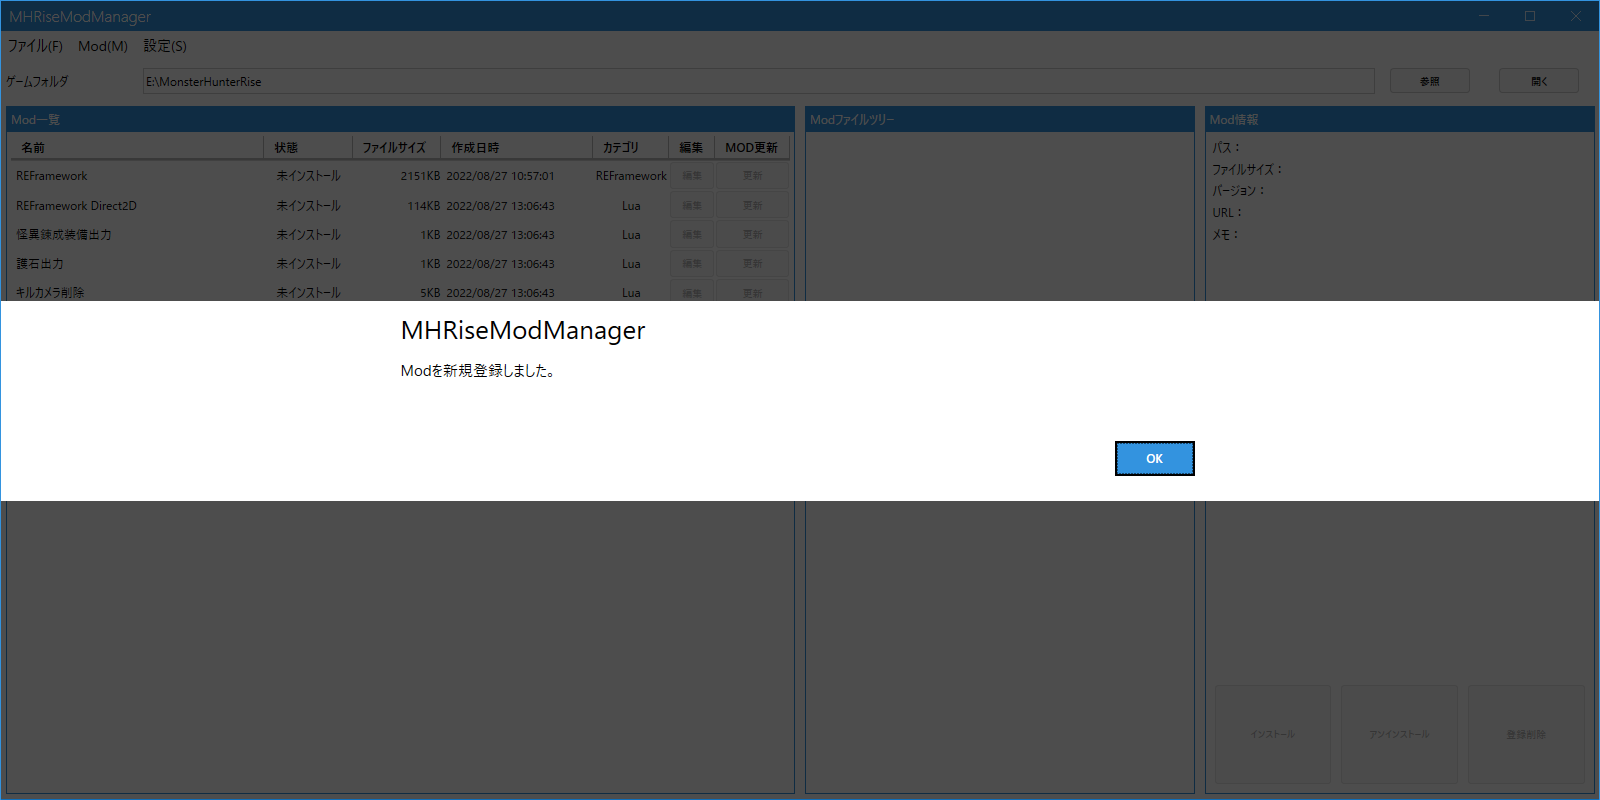This screenshot has width=1600, height=800.
Task: Sort by the 状態 column header
Action: coord(307,147)
